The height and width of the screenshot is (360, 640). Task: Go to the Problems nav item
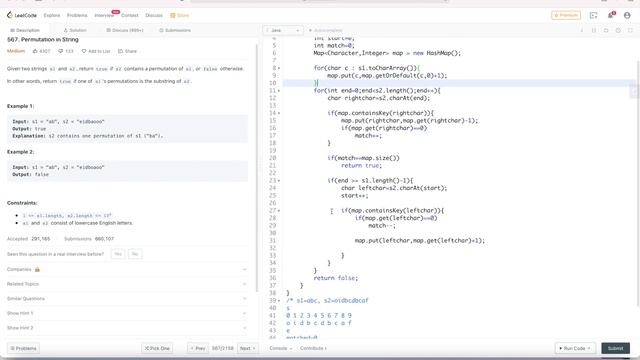pyautogui.click(x=77, y=15)
